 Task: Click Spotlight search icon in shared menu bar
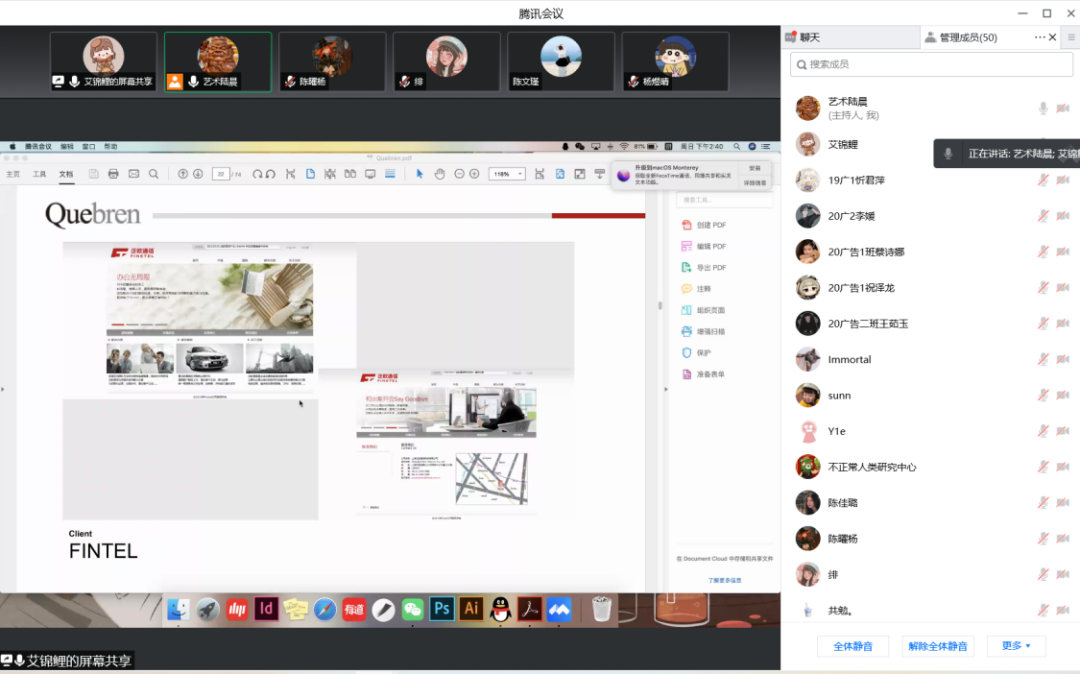point(736,147)
